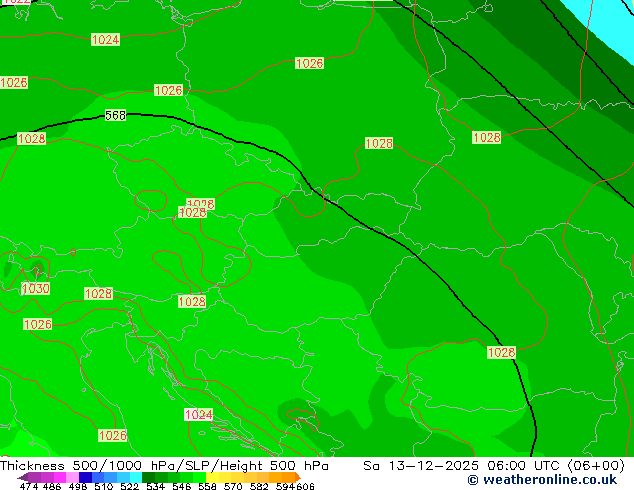Pick the dark blue legend swatch

85,477
